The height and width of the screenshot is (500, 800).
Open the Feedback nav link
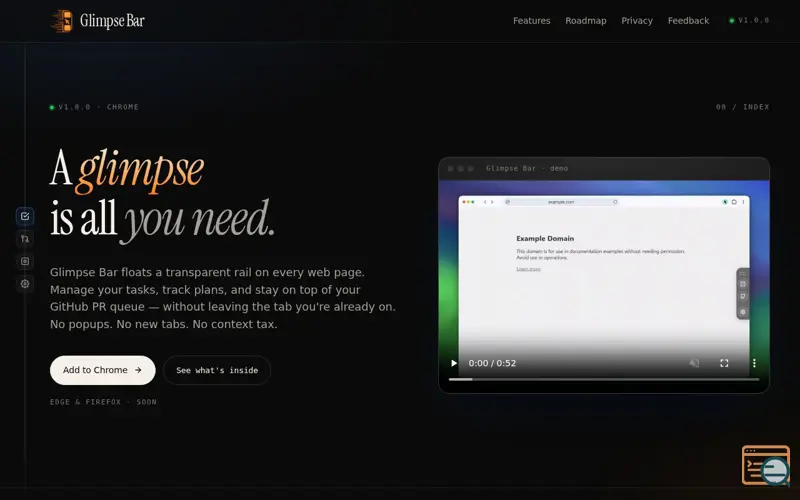688,21
